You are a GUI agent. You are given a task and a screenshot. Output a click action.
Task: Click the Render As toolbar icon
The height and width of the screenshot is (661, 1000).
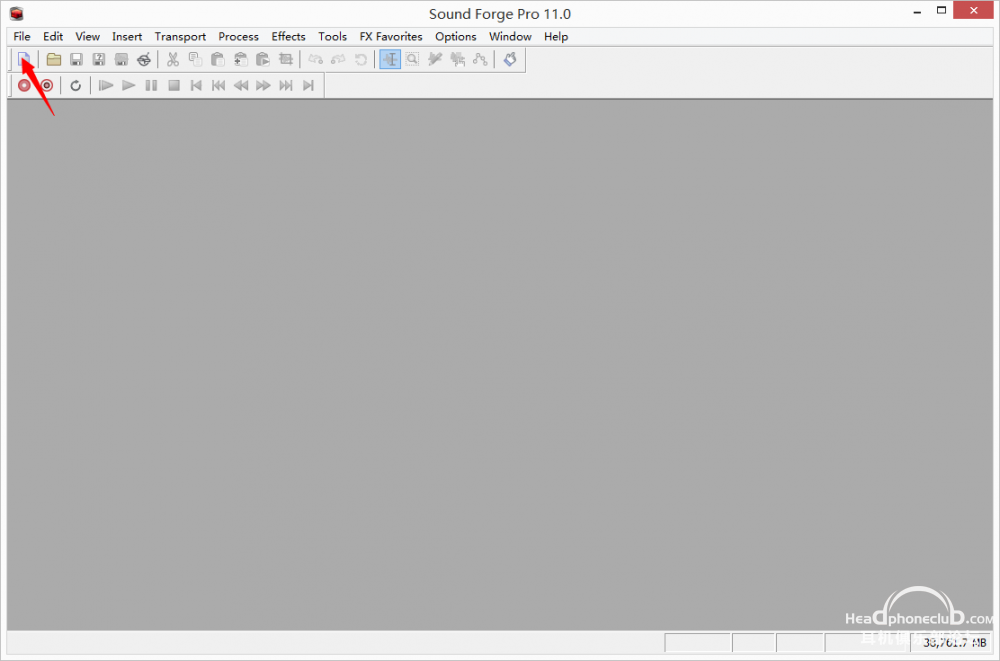coord(121,59)
